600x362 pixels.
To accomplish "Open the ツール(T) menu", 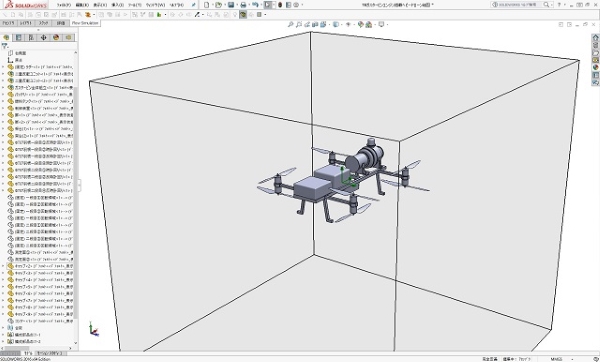I will [135, 5].
